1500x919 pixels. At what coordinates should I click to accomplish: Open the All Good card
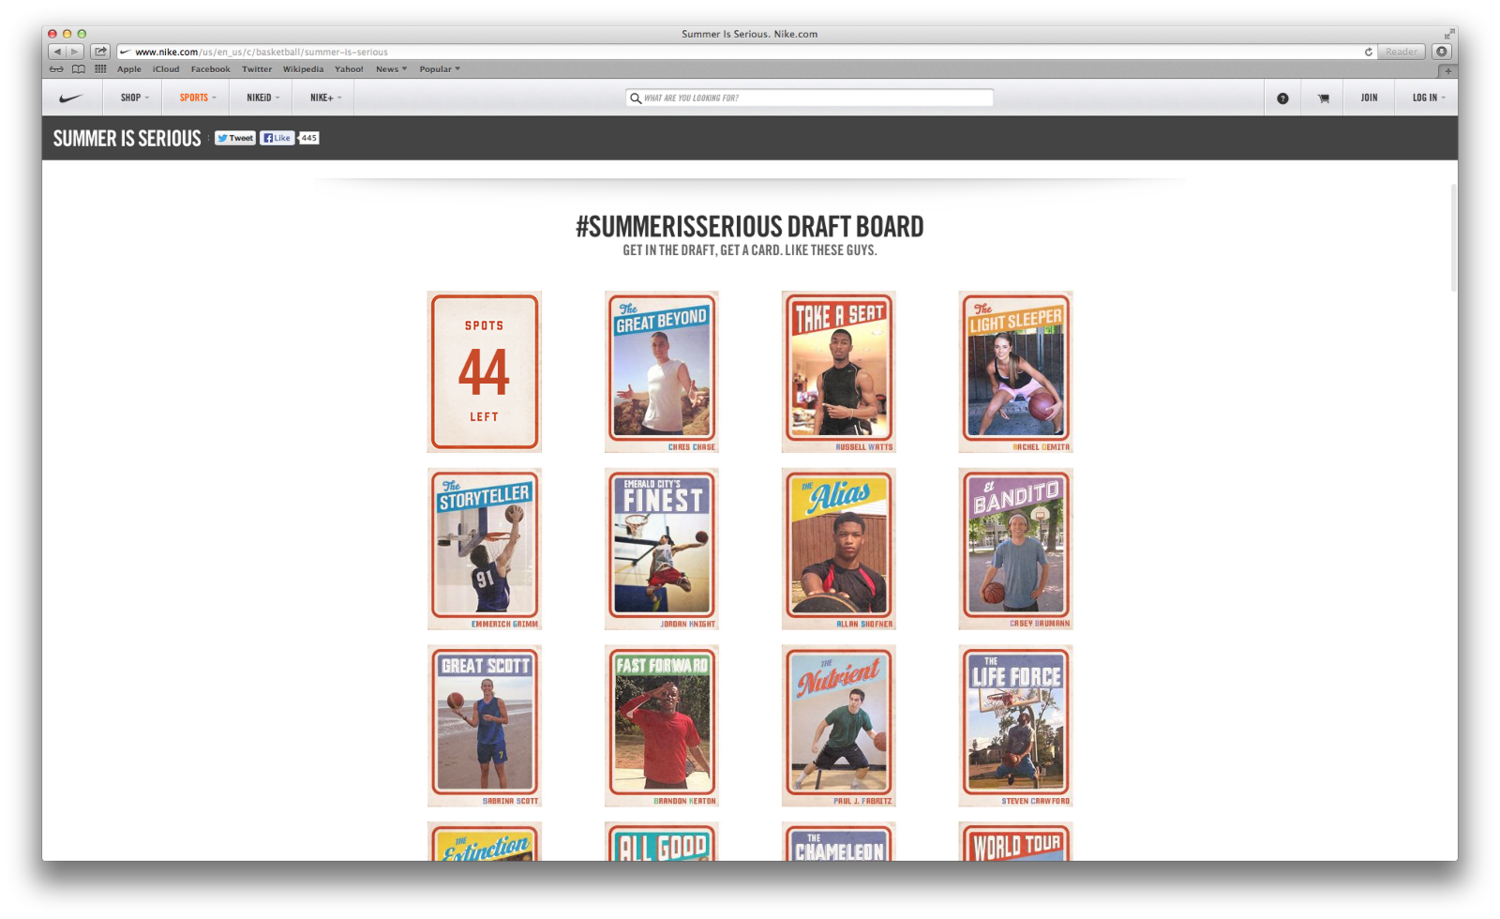pyautogui.click(x=661, y=842)
